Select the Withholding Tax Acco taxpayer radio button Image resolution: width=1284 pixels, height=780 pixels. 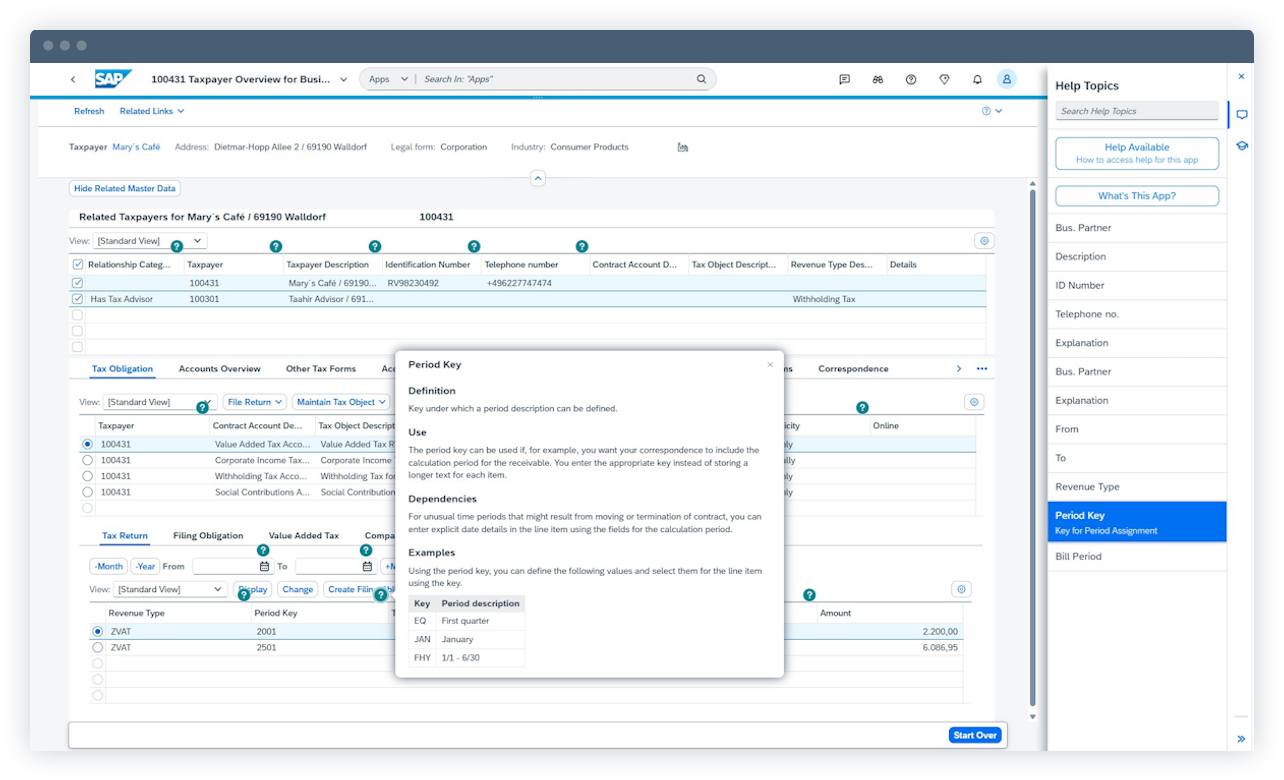(x=89, y=475)
